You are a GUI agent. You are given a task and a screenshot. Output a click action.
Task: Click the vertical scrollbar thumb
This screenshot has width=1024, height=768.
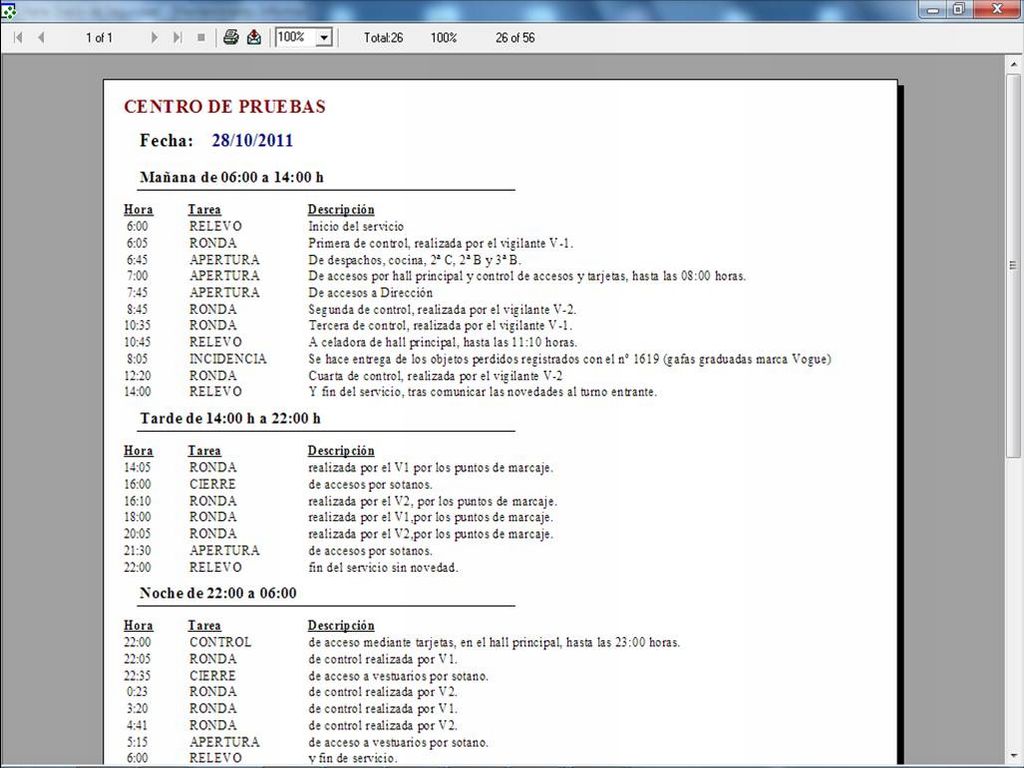(1014, 265)
